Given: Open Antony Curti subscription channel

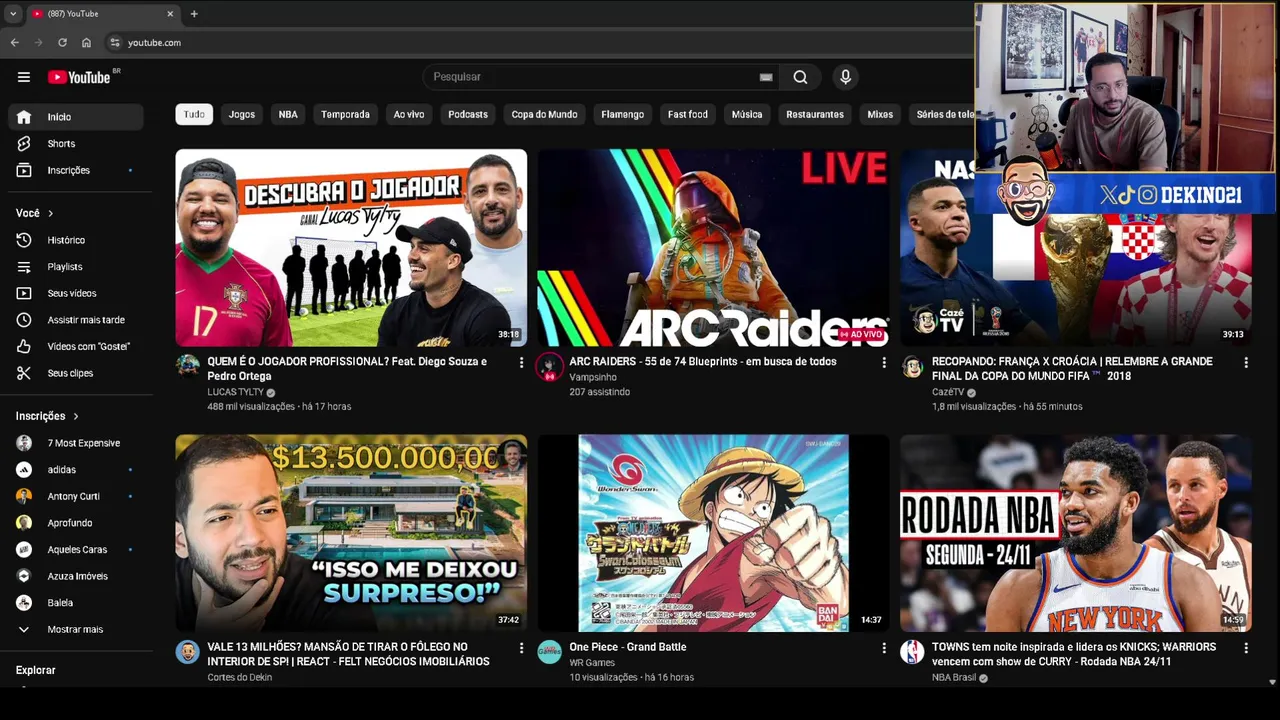Looking at the screenshot, I should [x=76, y=496].
